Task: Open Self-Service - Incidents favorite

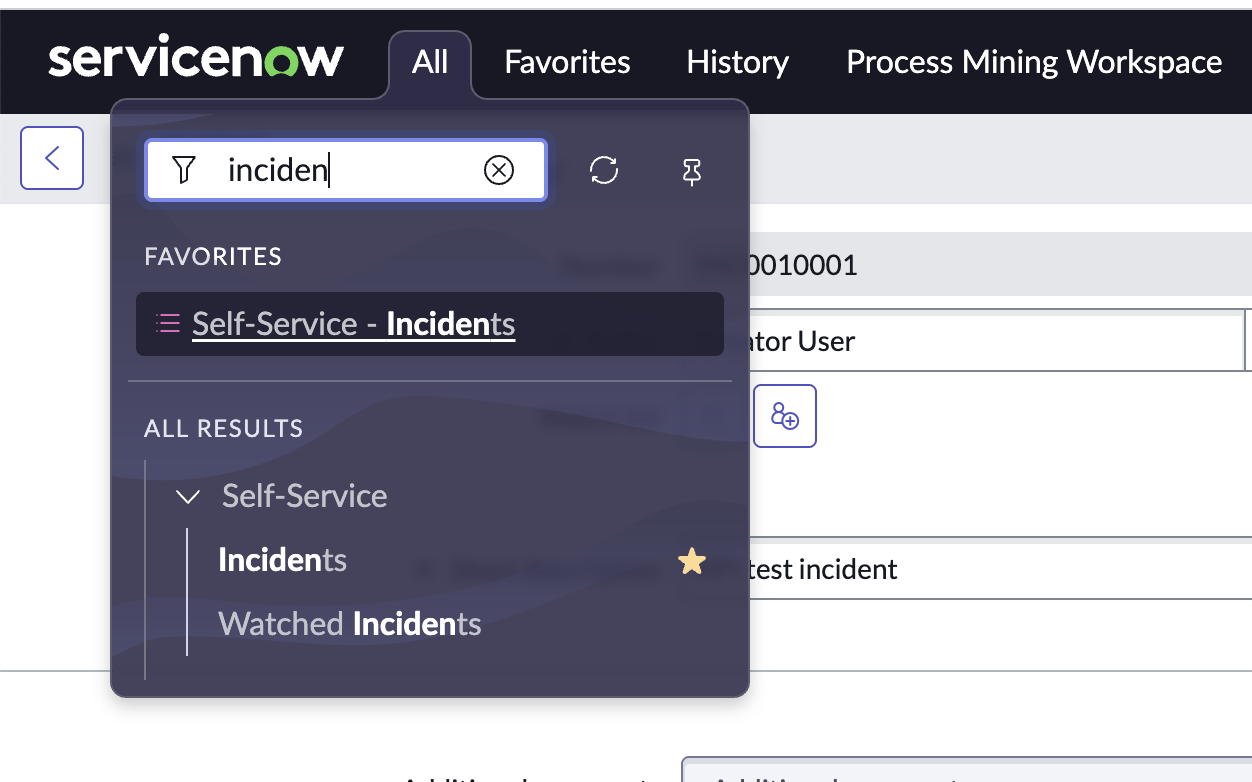Action: pyautogui.click(x=354, y=323)
